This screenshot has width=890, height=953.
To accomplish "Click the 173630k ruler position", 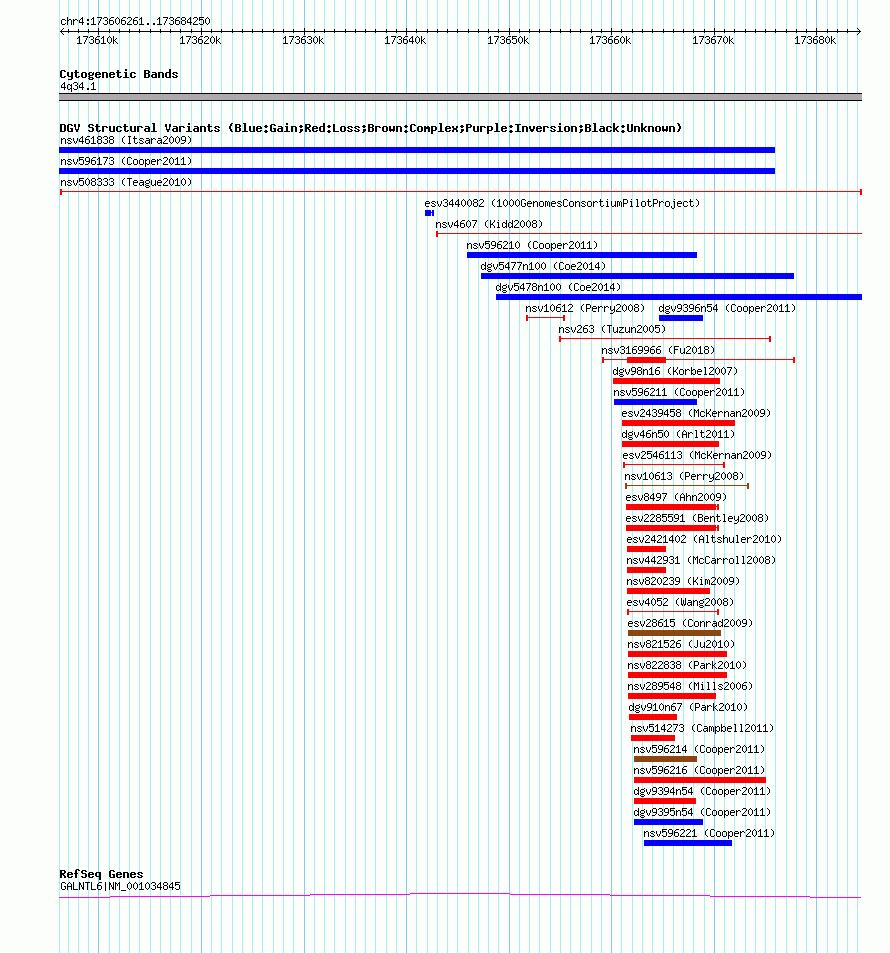I will tap(303, 40).
